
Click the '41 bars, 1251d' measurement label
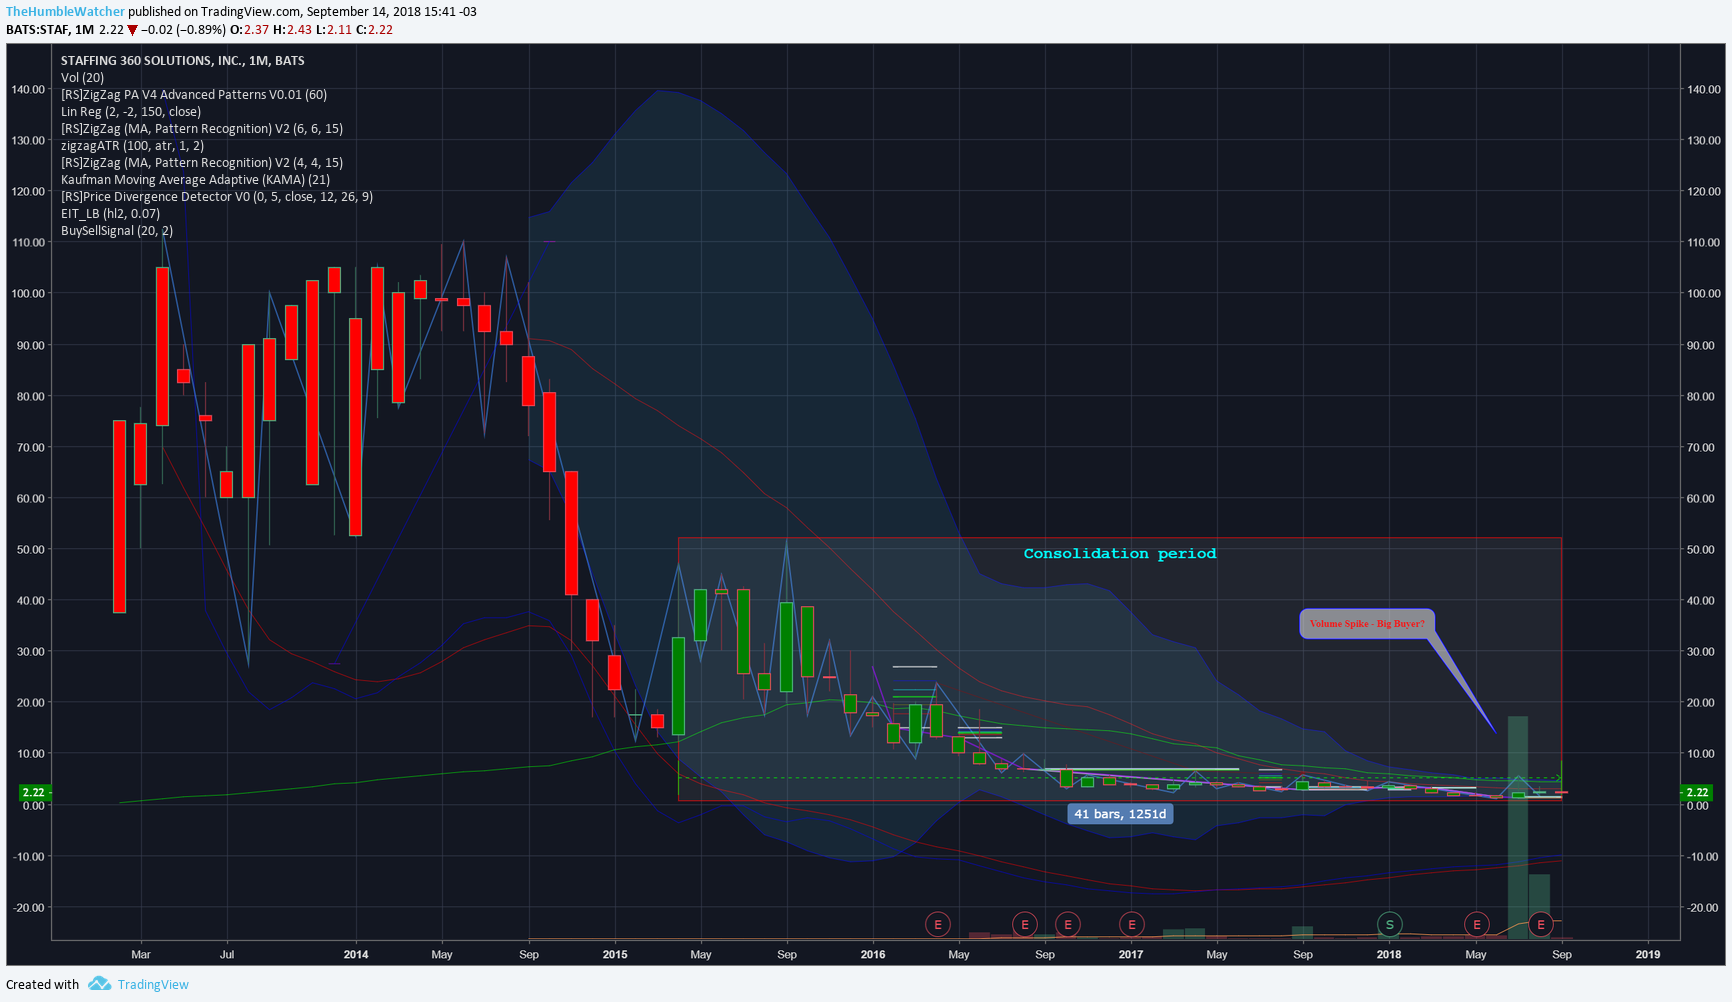[1120, 814]
